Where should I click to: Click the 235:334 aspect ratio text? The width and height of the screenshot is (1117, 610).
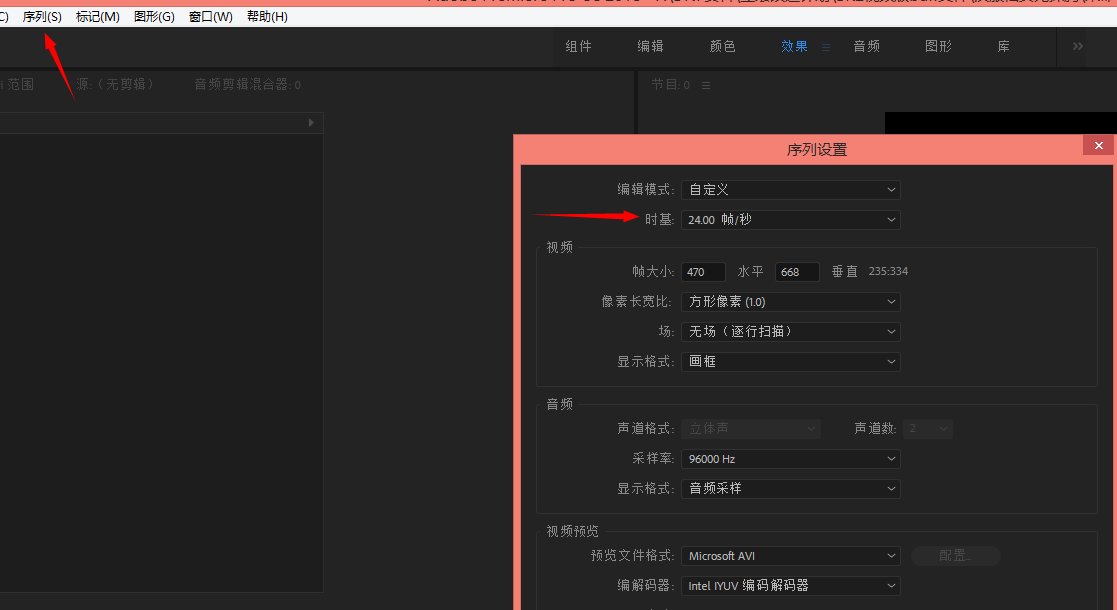[888, 272]
